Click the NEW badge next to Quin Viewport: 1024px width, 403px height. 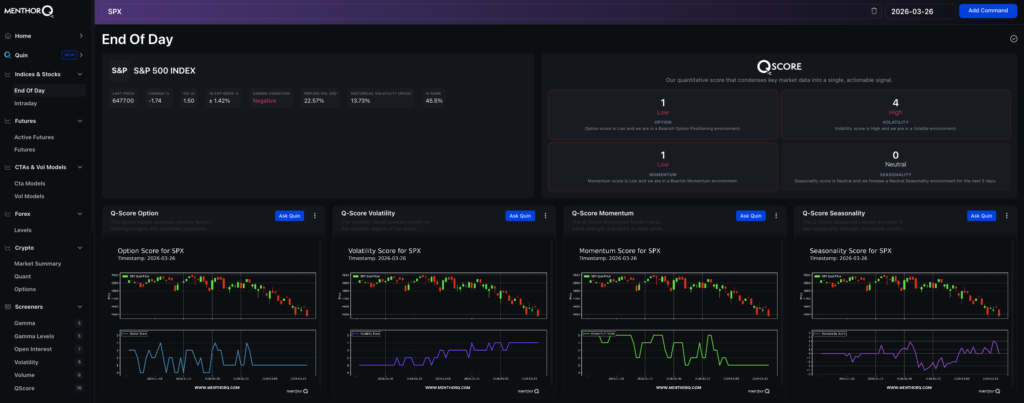(68, 56)
